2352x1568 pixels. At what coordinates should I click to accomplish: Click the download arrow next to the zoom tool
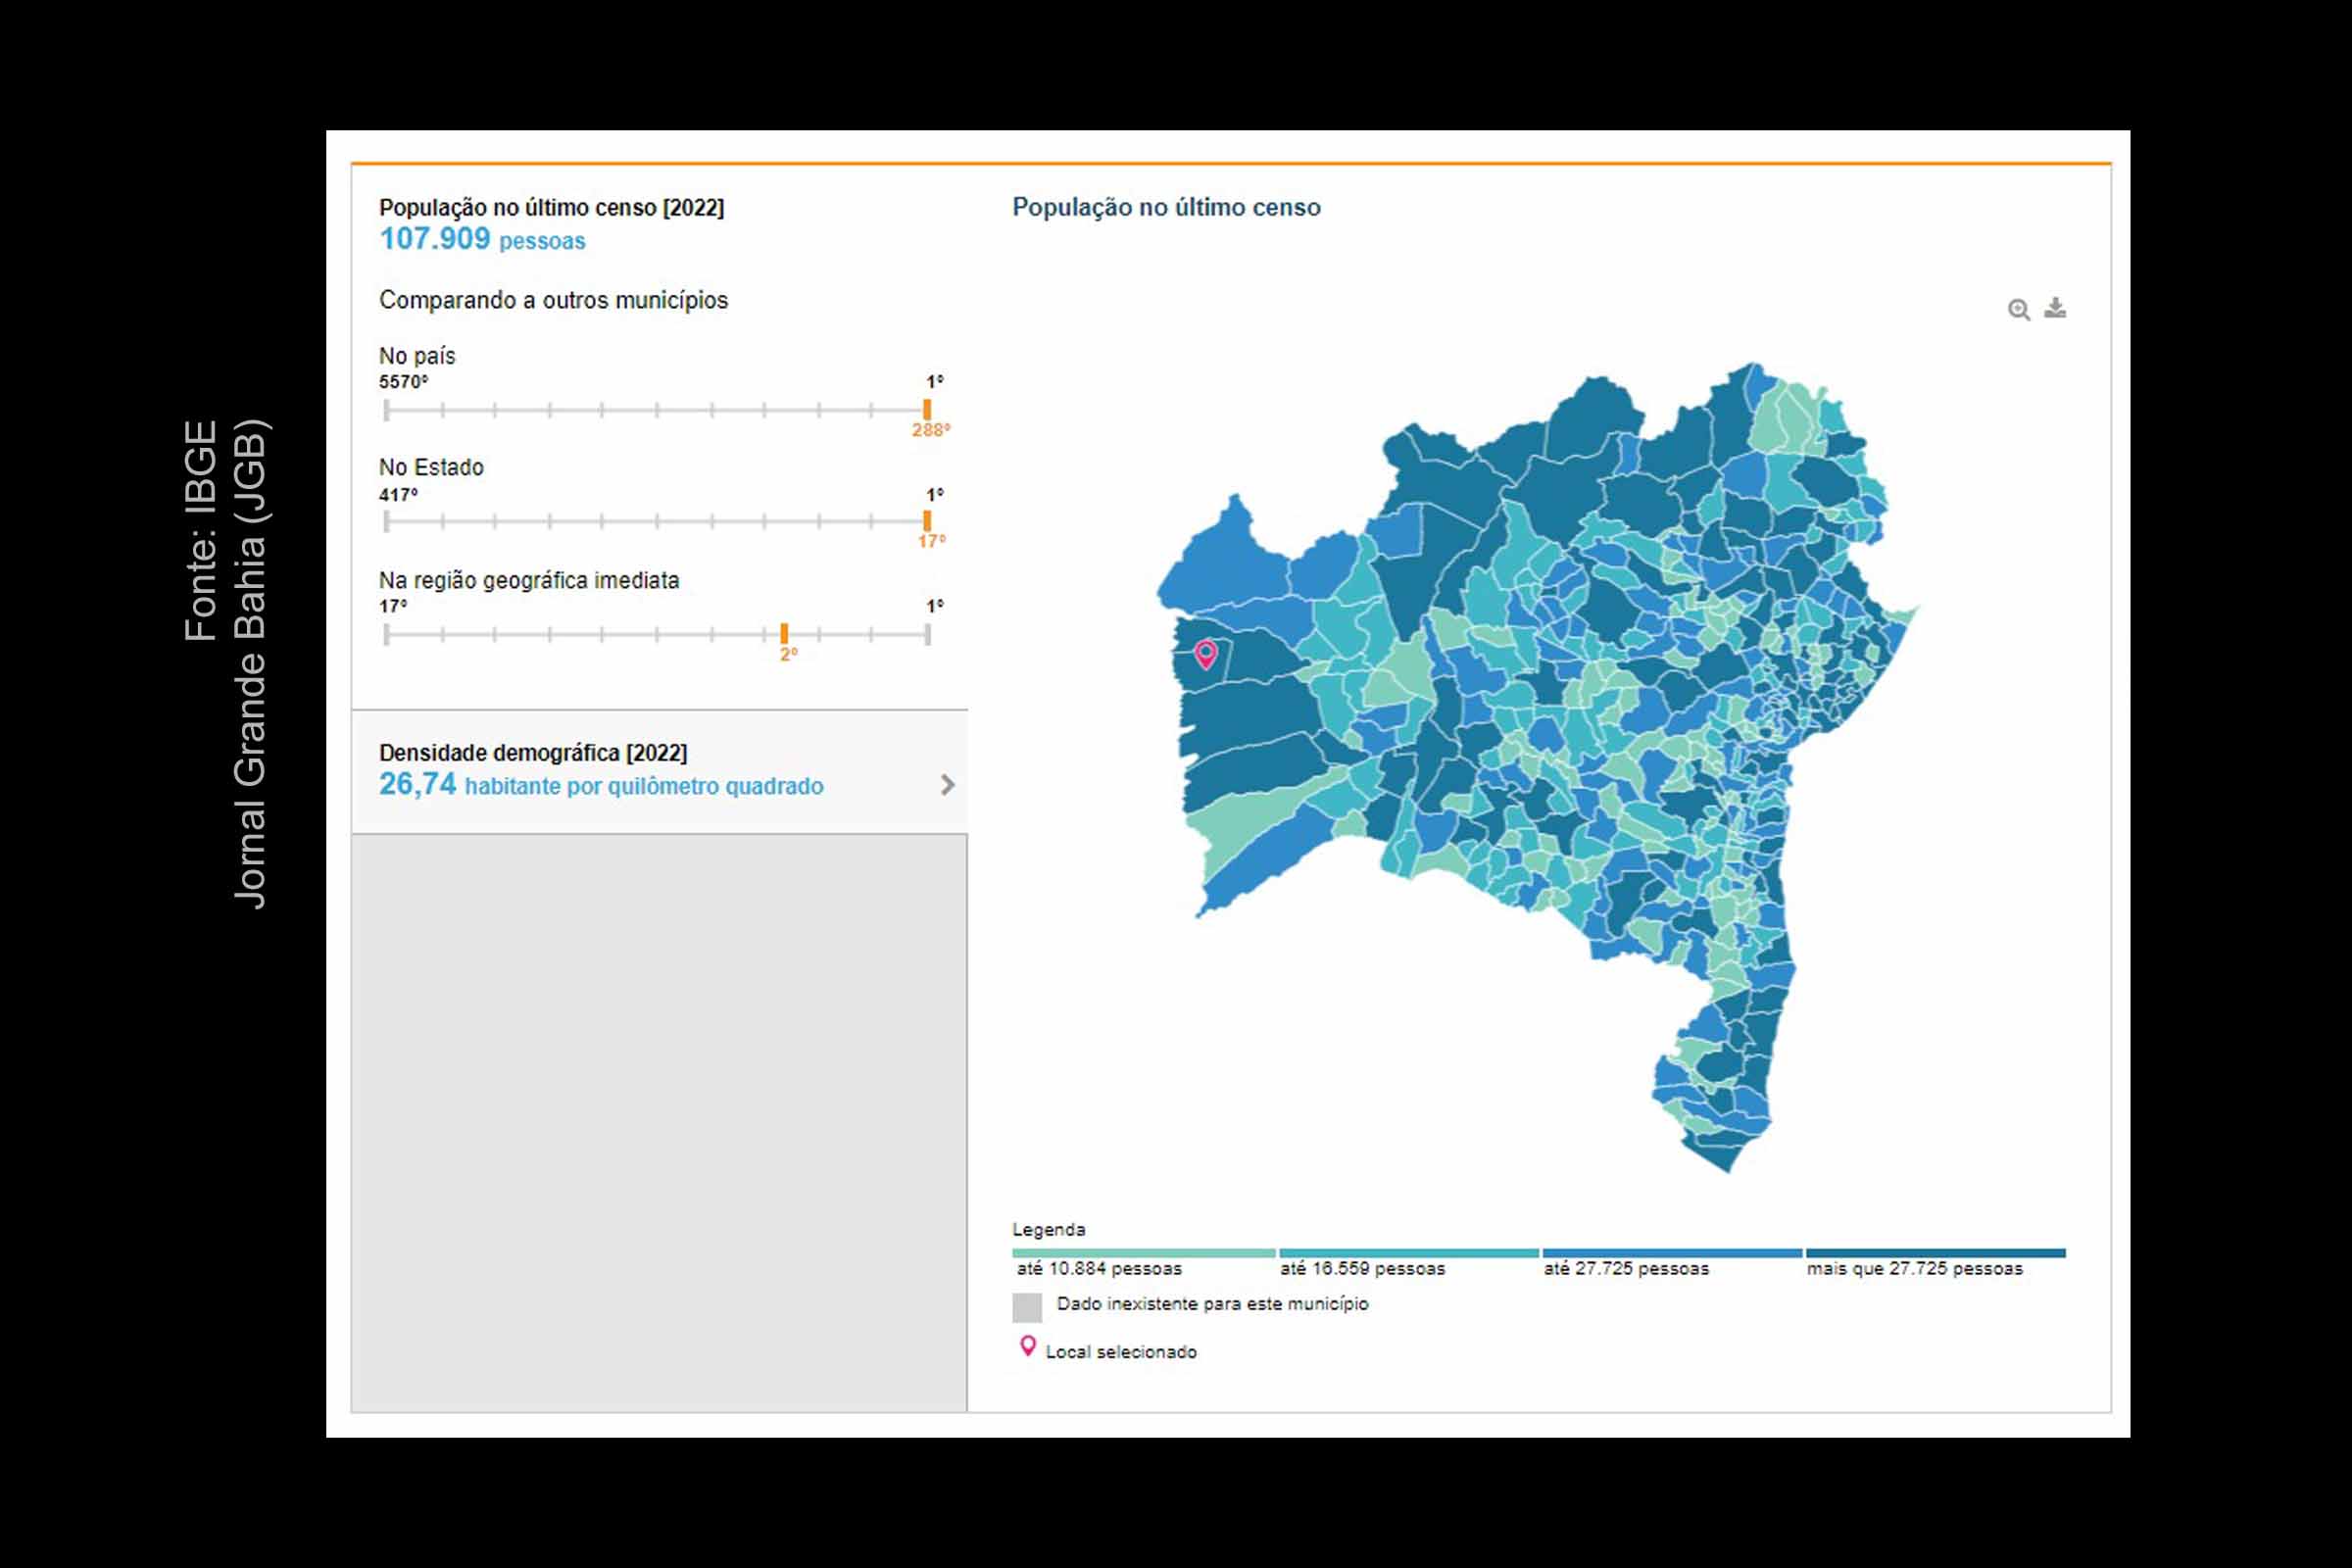2056,309
